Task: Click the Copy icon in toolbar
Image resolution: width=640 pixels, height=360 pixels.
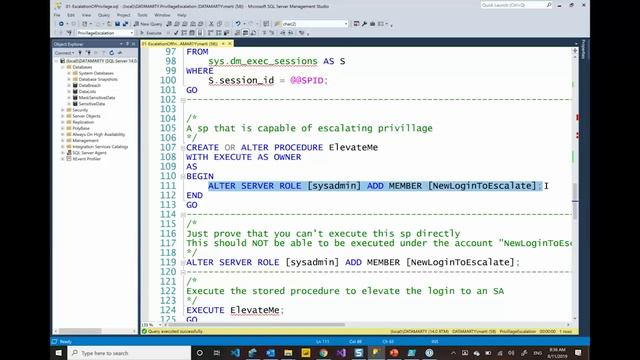Action: (219, 24)
